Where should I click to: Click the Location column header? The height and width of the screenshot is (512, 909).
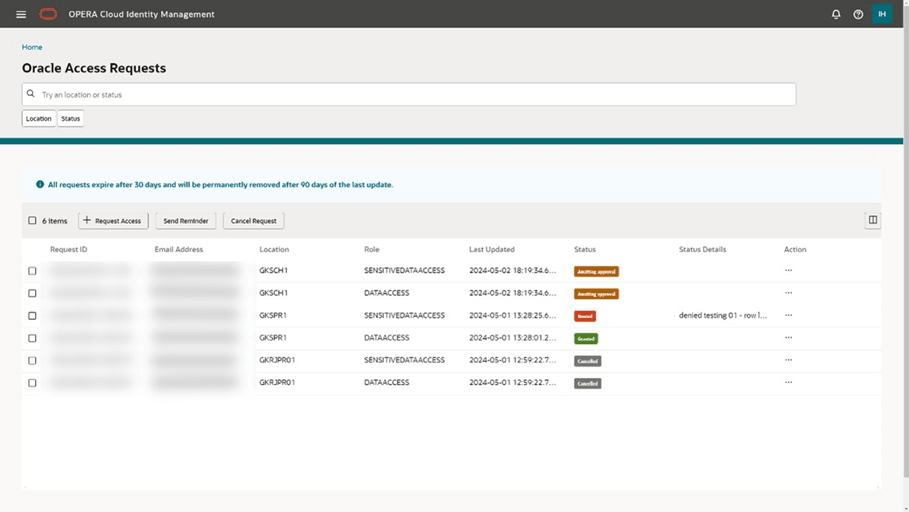tap(274, 249)
